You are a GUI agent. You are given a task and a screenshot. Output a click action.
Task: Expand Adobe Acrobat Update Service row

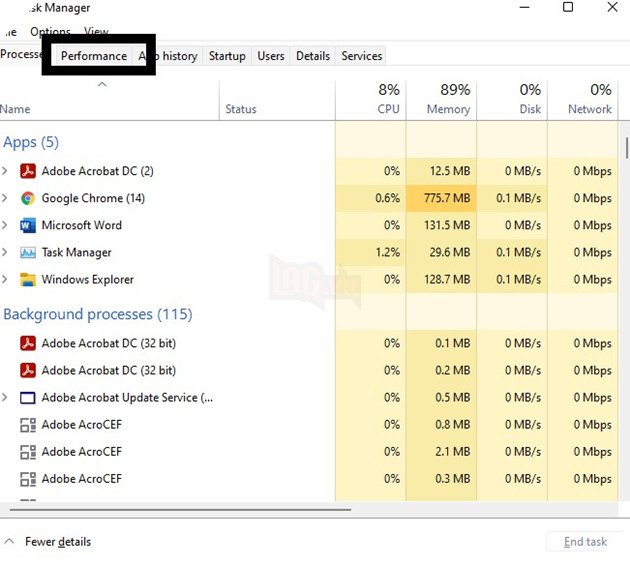(4, 397)
